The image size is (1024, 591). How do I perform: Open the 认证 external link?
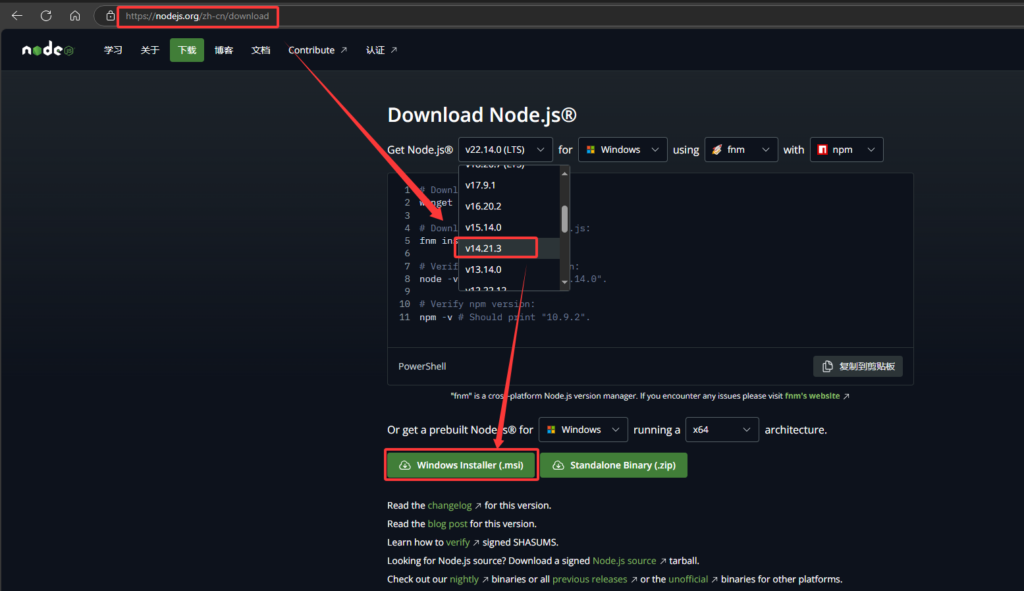(381, 50)
